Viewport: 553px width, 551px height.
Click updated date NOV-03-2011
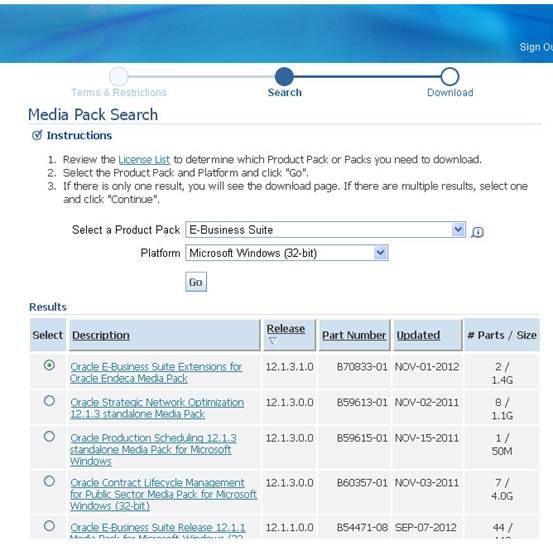(x=427, y=482)
